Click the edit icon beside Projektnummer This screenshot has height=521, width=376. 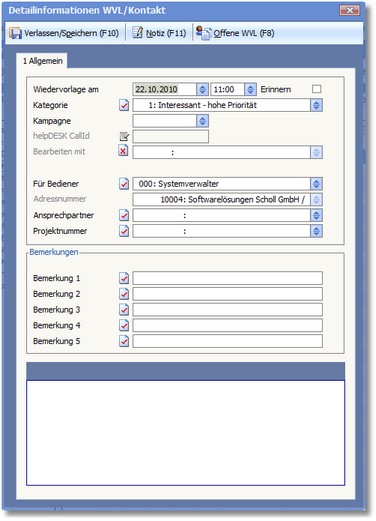[124, 231]
